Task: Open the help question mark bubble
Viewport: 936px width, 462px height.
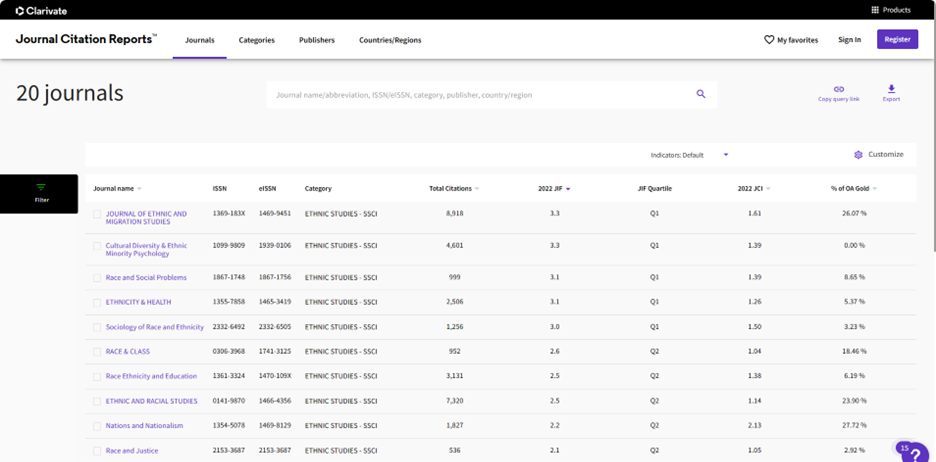Action: click(x=917, y=453)
